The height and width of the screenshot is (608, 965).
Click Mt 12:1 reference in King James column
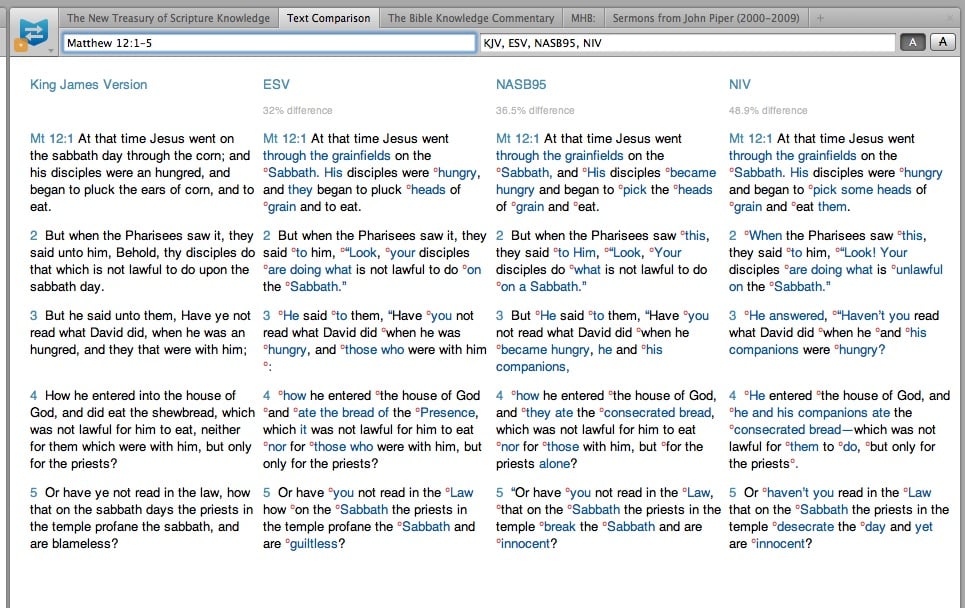click(x=52, y=138)
